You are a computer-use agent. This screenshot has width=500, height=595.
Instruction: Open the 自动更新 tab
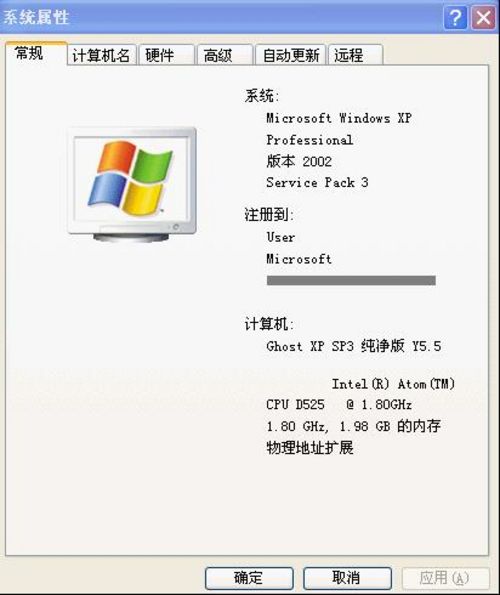(291, 55)
